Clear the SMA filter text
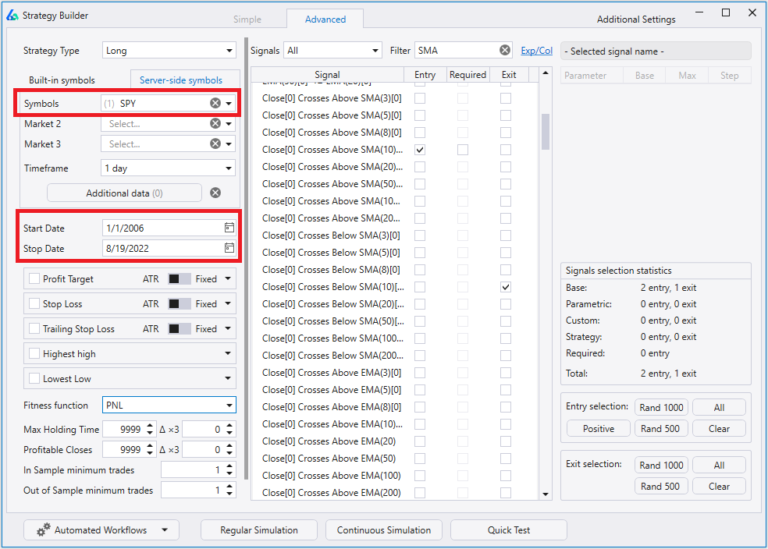This screenshot has height=549, width=768. click(x=505, y=50)
